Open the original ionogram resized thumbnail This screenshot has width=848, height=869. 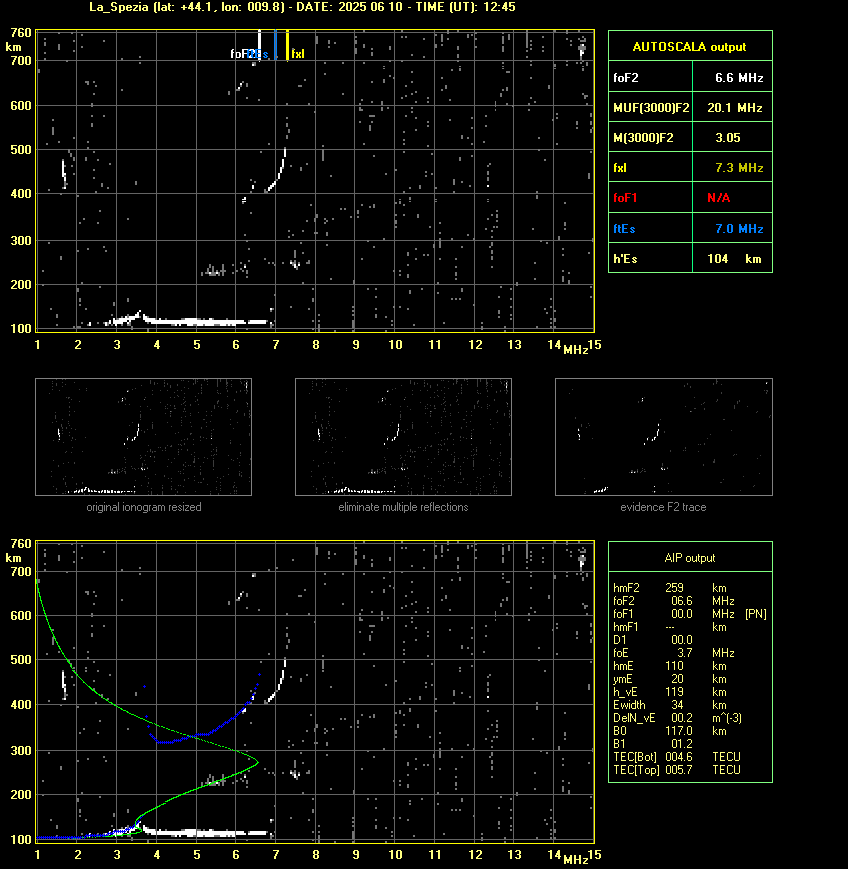(x=144, y=437)
